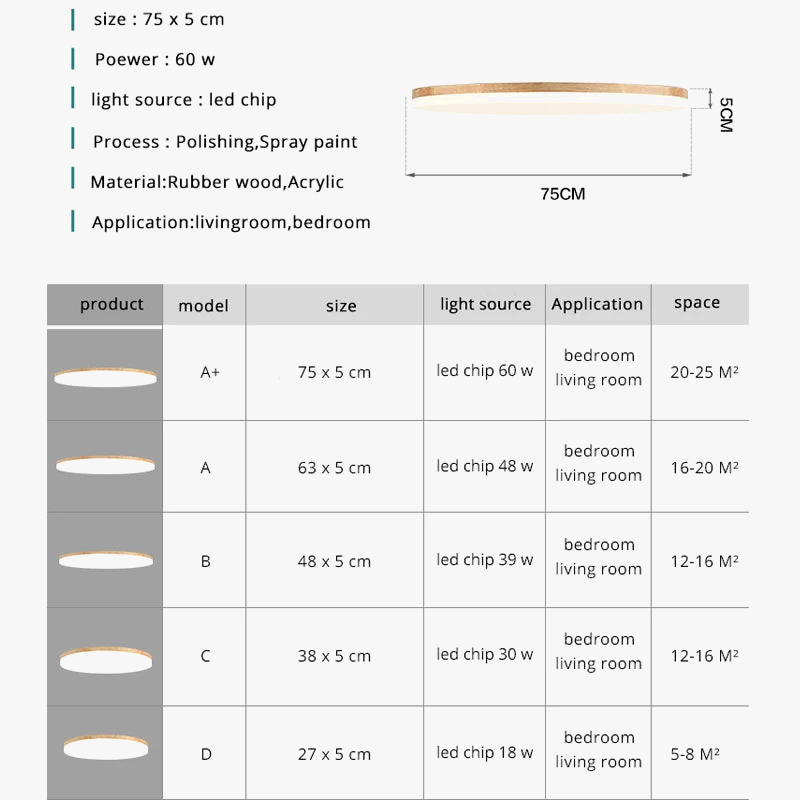Choose the model C lamp thumbnail
This screenshot has width=800, height=800.
pos(105,658)
